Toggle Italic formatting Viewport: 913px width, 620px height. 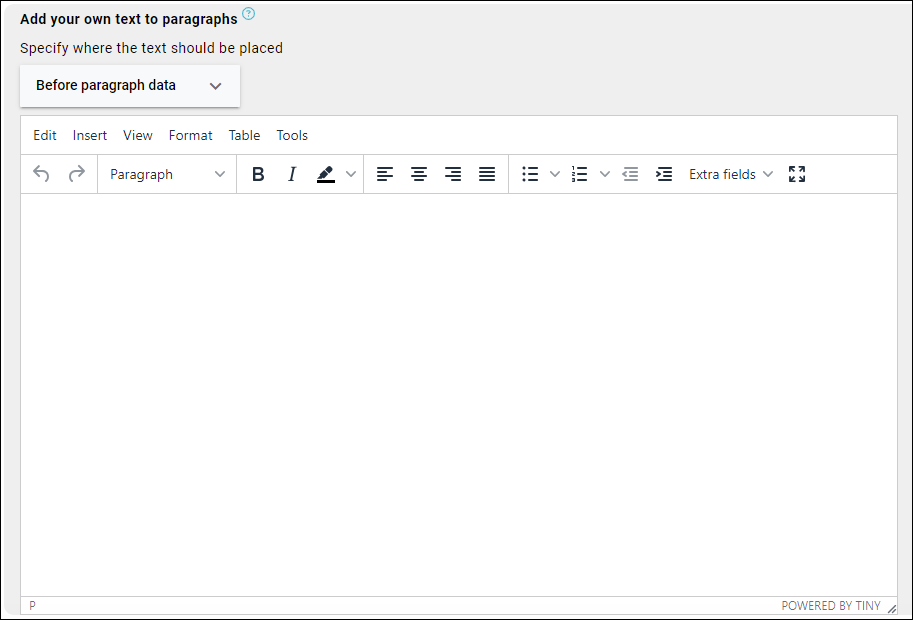pyautogui.click(x=292, y=173)
